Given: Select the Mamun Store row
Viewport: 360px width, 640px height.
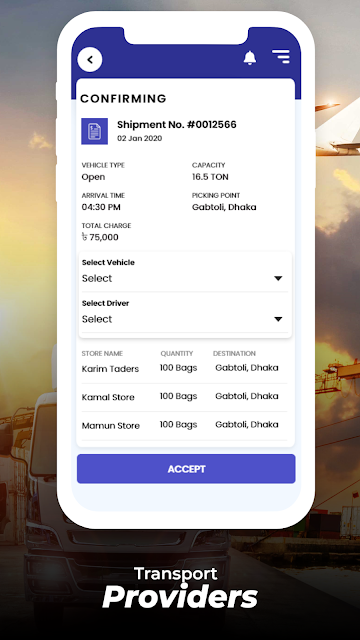Looking at the screenshot, I should pos(184,425).
